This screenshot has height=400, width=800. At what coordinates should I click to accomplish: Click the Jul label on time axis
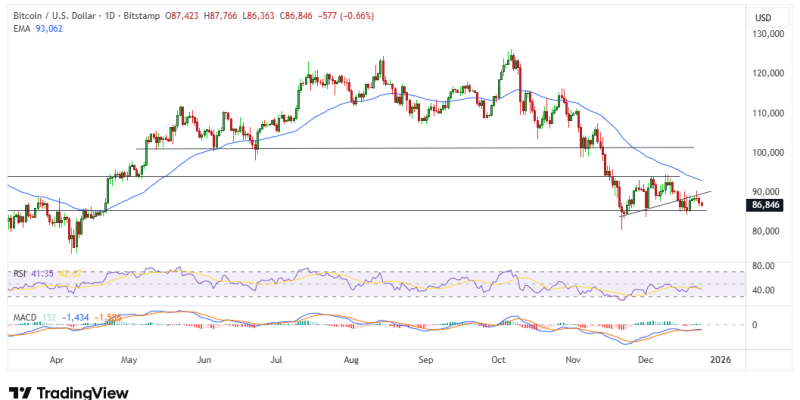(x=276, y=357)
